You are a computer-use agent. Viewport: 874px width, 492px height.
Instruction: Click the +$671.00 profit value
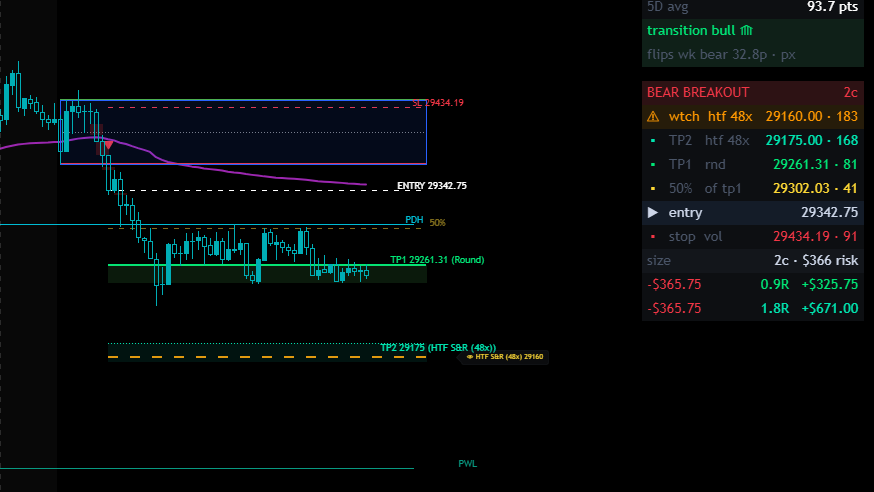click(830, 308)
